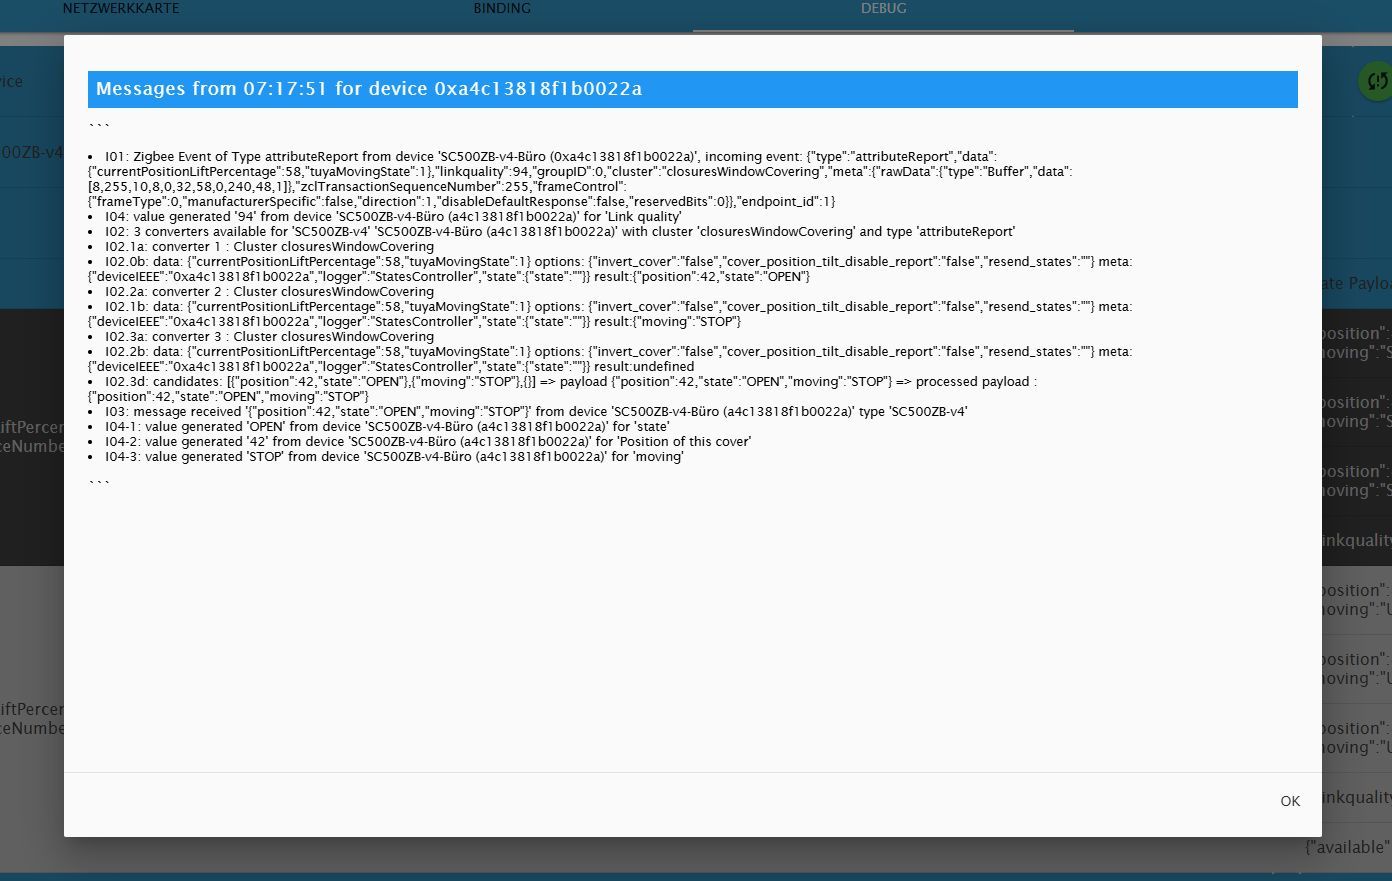1392x881 pixels.
Task: Click the I02.3d candidates line
Action: tap(563, 389)
